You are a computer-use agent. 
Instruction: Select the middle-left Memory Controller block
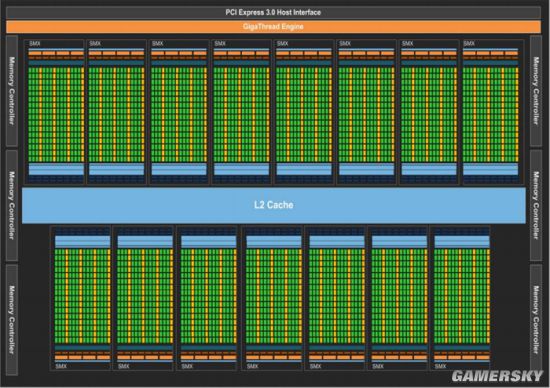(x=12, y=206)
